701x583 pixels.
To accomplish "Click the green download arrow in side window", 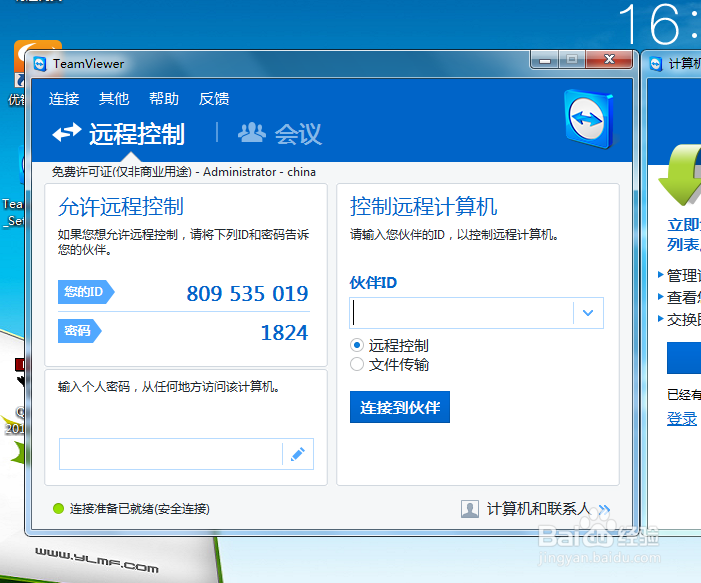I will tap(680, 175).
